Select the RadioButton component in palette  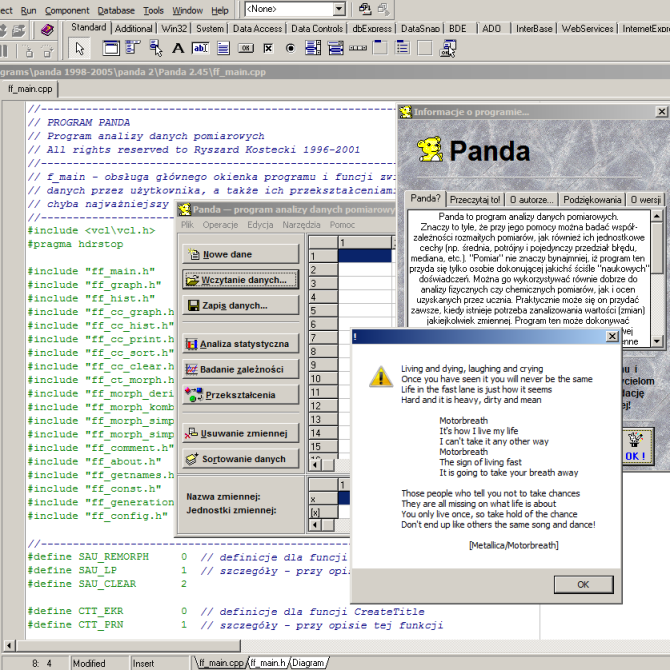(x=289, y=47)
